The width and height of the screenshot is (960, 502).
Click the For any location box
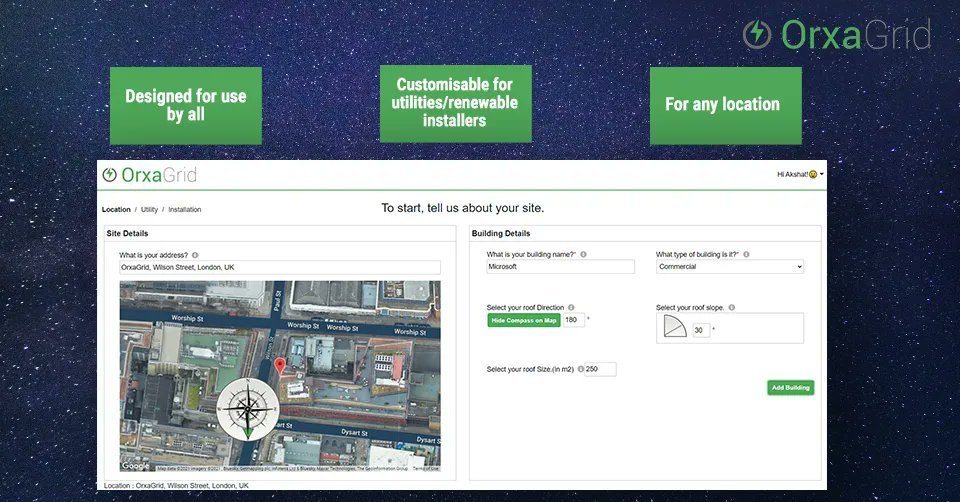pyautogui.click(x=726, y=106)
